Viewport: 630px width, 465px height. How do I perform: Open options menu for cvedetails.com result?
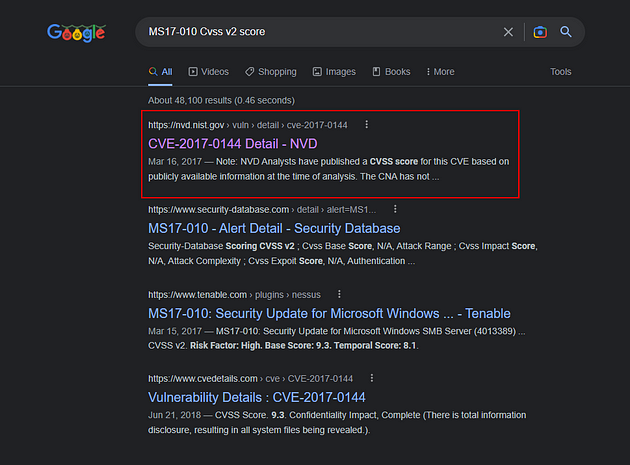372,378
